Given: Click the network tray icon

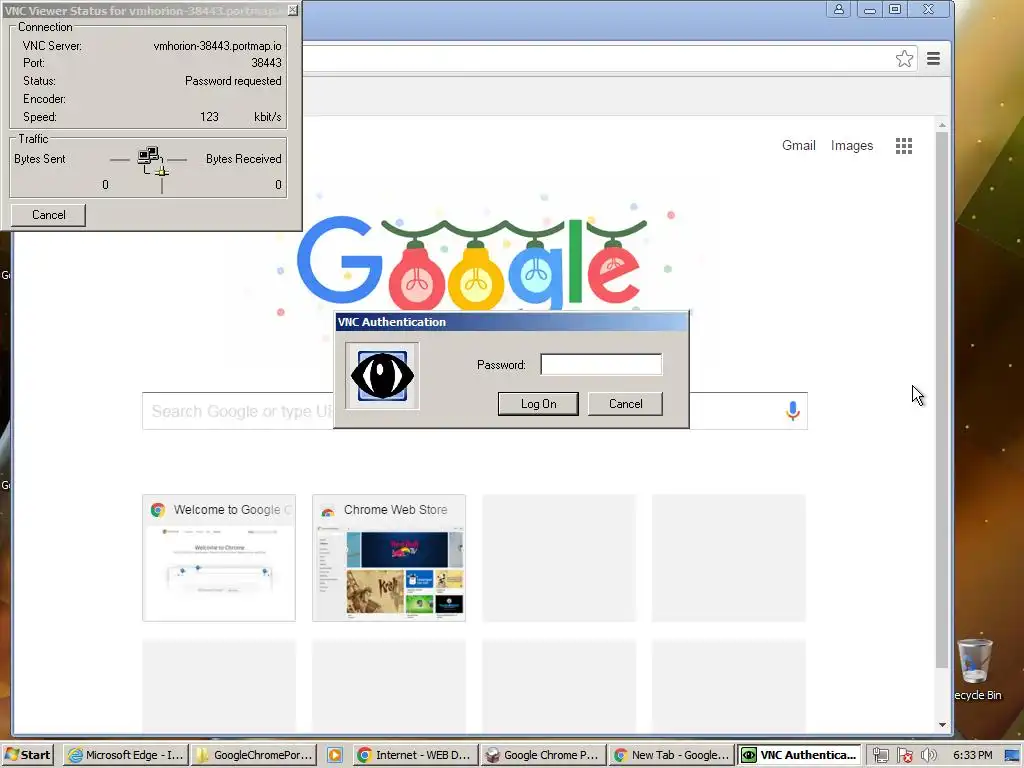Looking at the screenshot, I should pos(880,756).
